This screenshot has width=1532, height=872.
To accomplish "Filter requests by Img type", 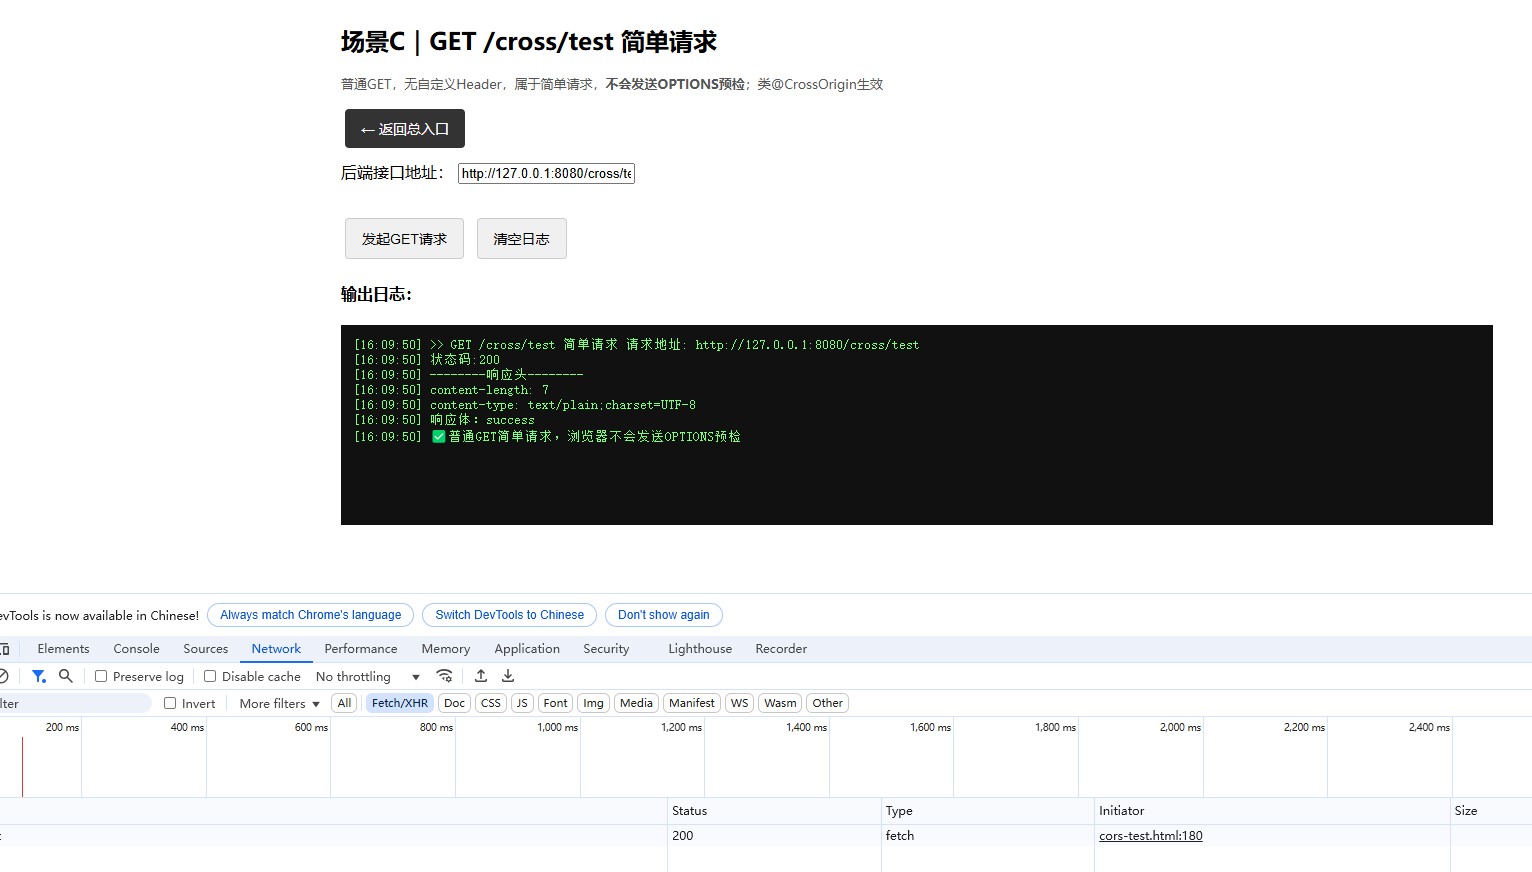I will click(x=594, y=703).
